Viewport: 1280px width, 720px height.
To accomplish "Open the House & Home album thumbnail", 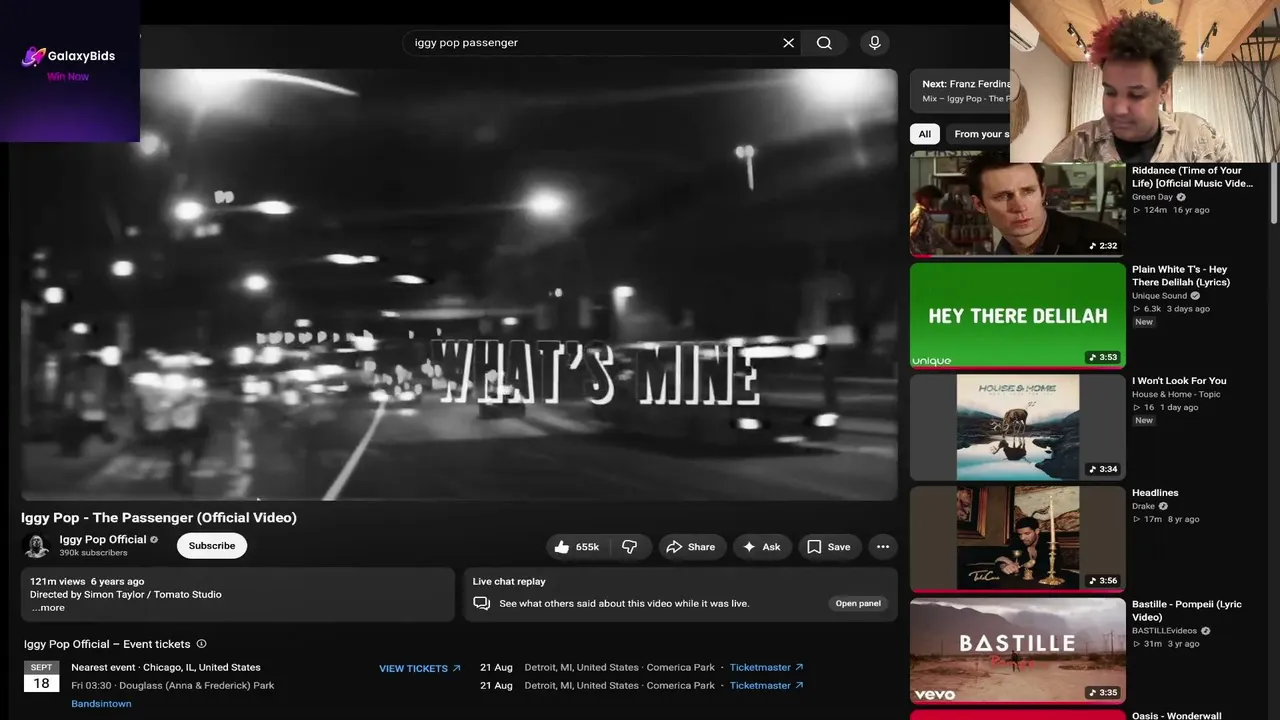I will click(1018, 428).
